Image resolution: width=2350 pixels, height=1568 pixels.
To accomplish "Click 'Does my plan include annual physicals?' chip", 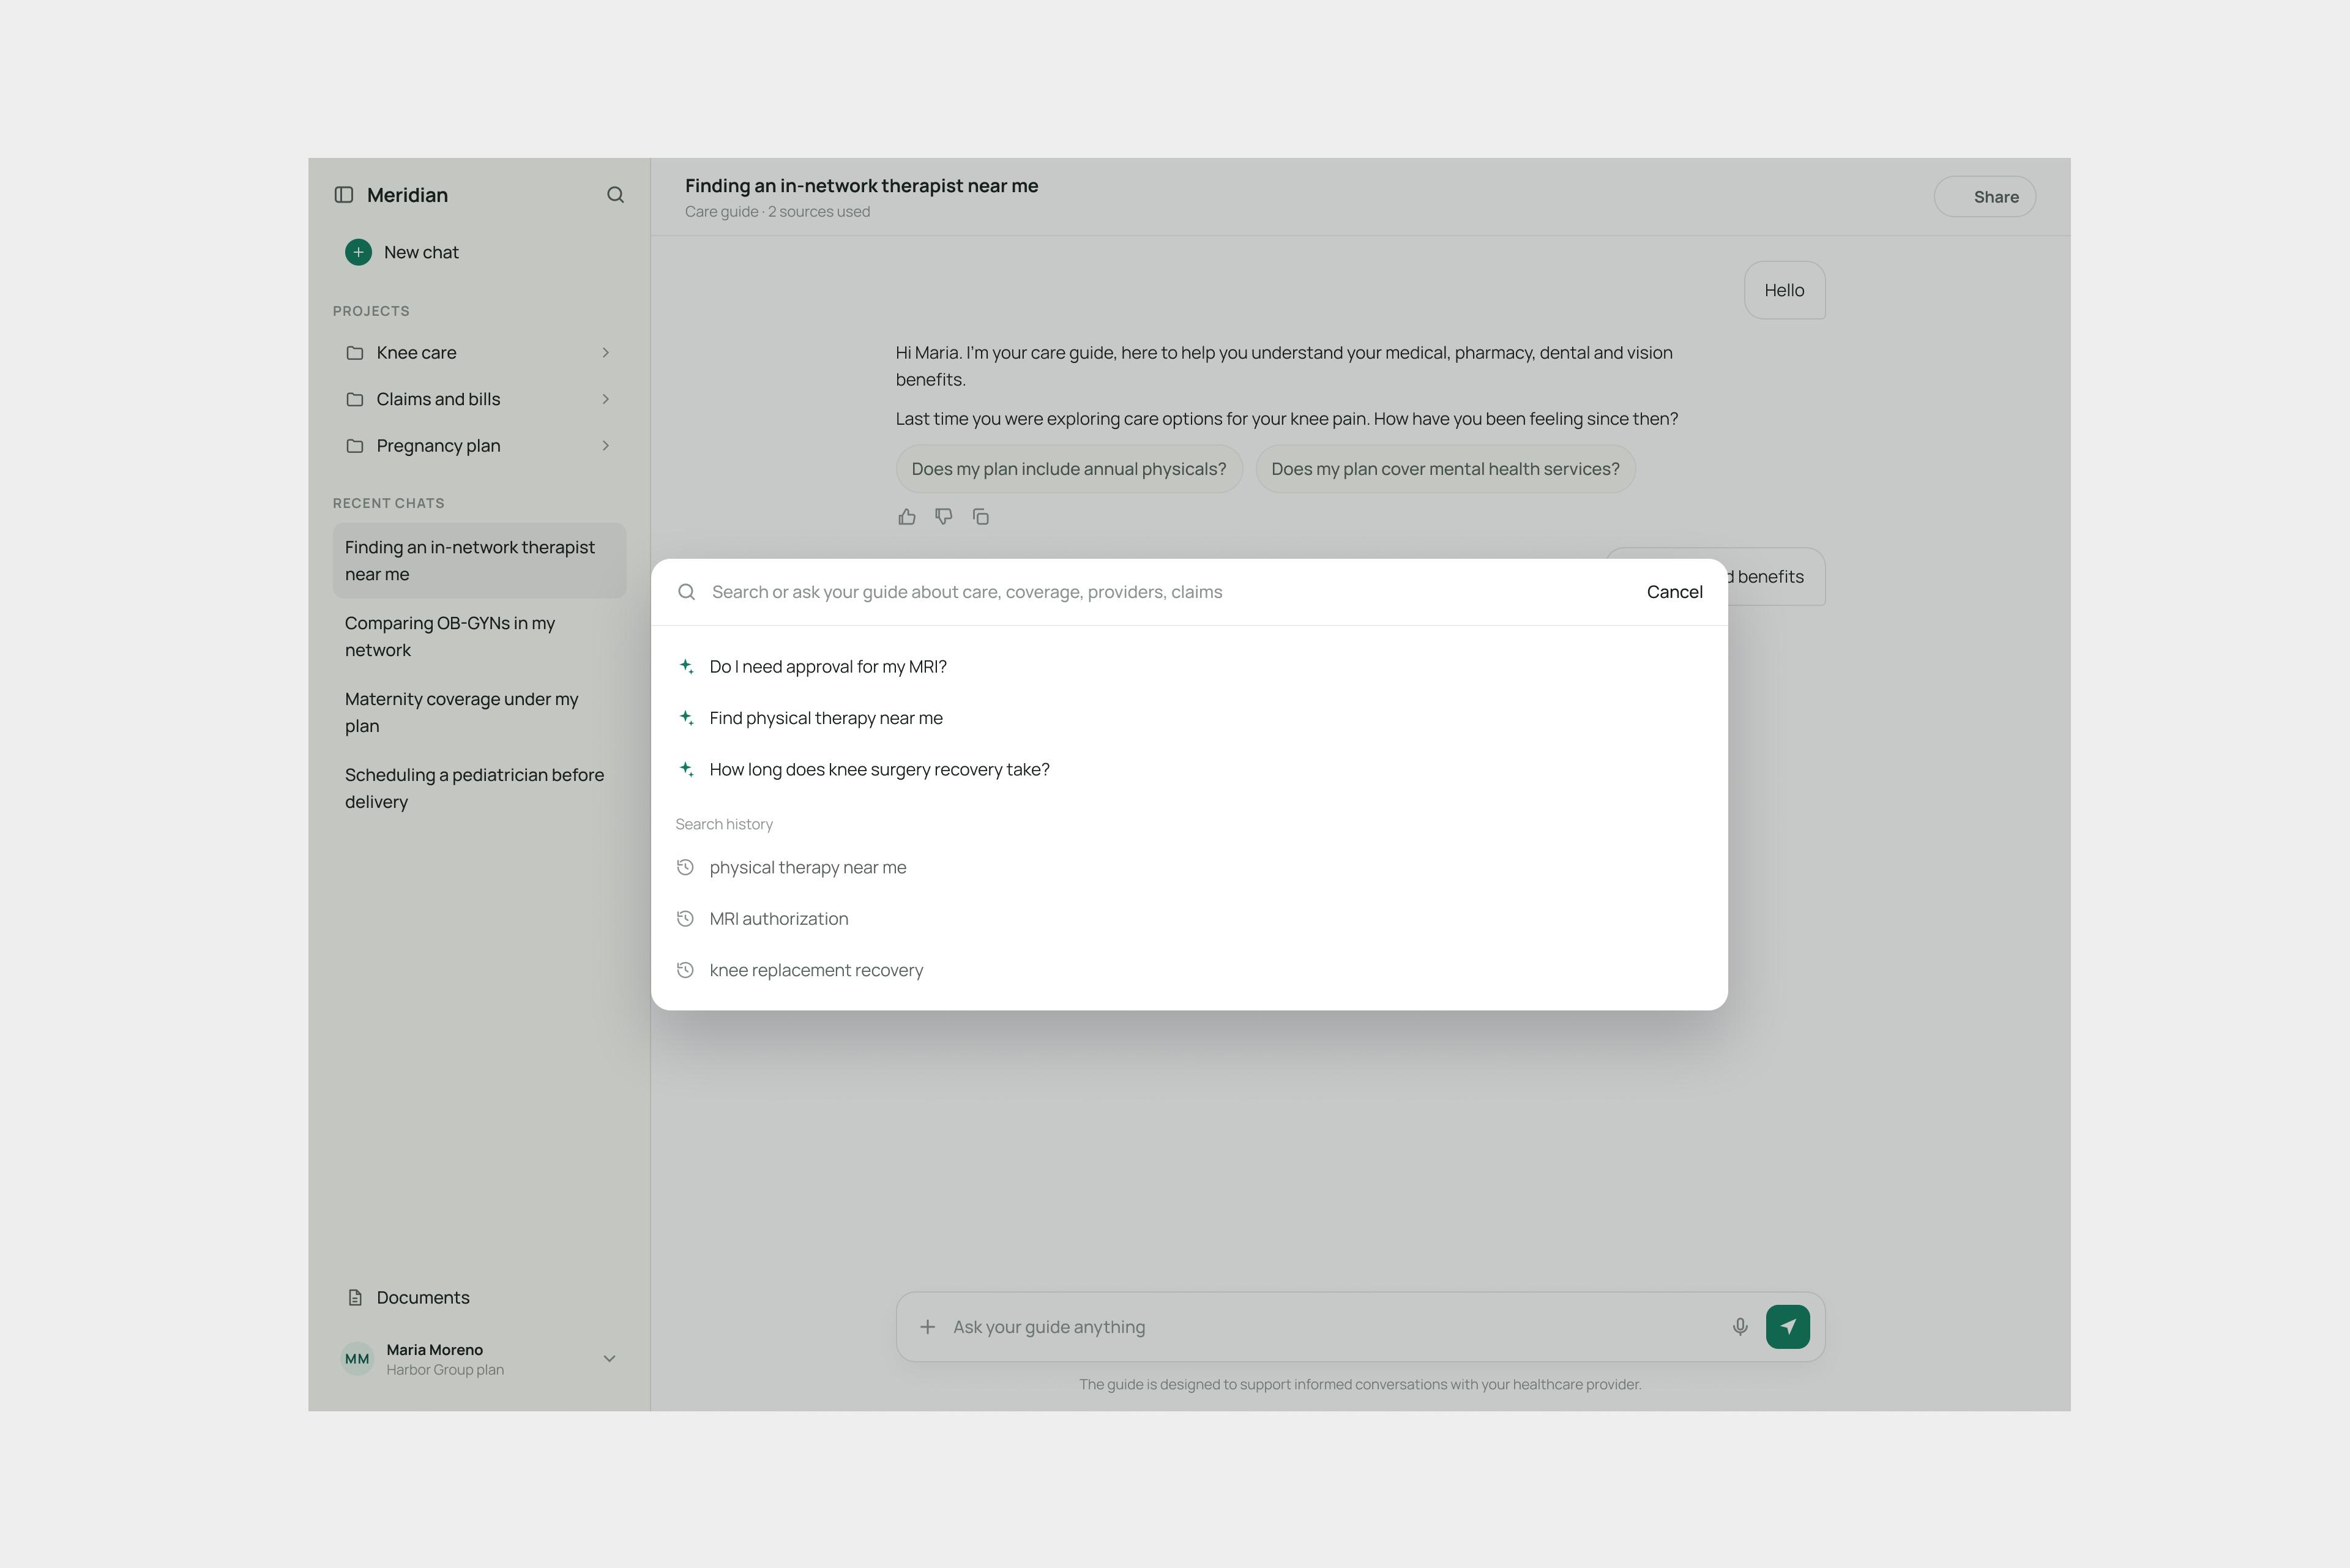I will point(1068,469).
